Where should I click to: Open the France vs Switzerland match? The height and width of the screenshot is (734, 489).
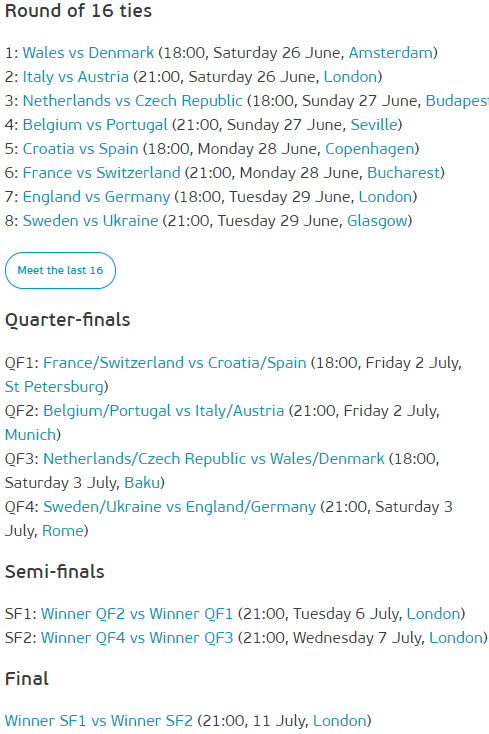(102, 173)
